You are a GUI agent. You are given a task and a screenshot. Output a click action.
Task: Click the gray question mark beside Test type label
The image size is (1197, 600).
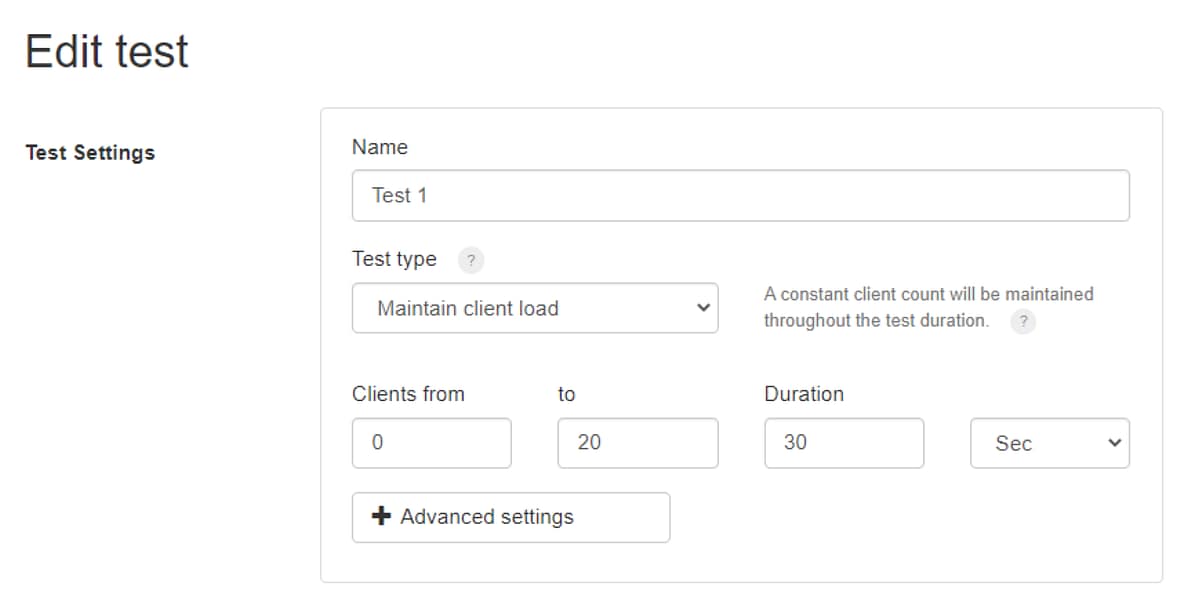coord(469,259)
